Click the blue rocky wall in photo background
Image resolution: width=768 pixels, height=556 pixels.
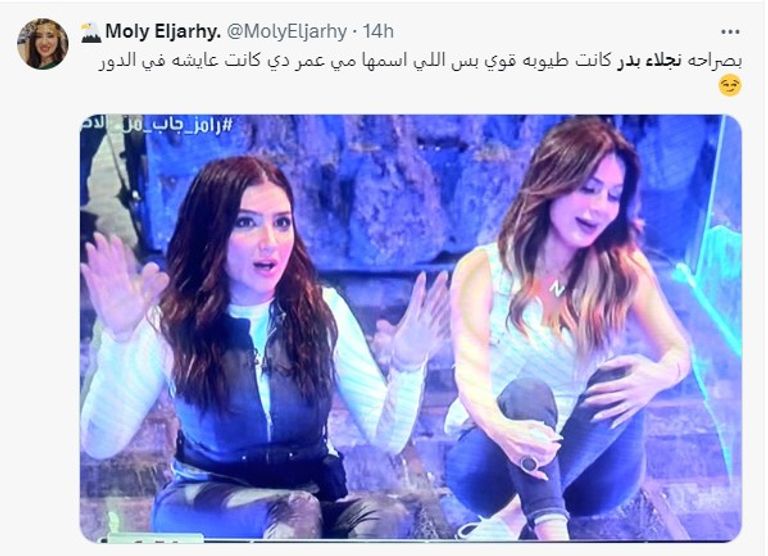click(392, 196)
